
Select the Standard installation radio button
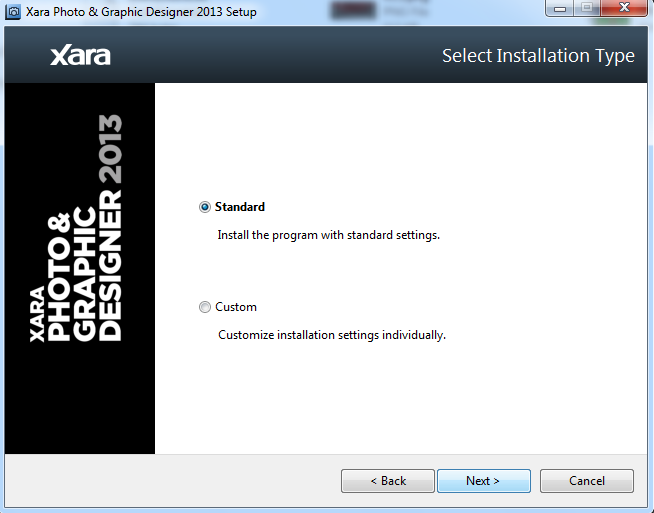[x=204, y=207]
